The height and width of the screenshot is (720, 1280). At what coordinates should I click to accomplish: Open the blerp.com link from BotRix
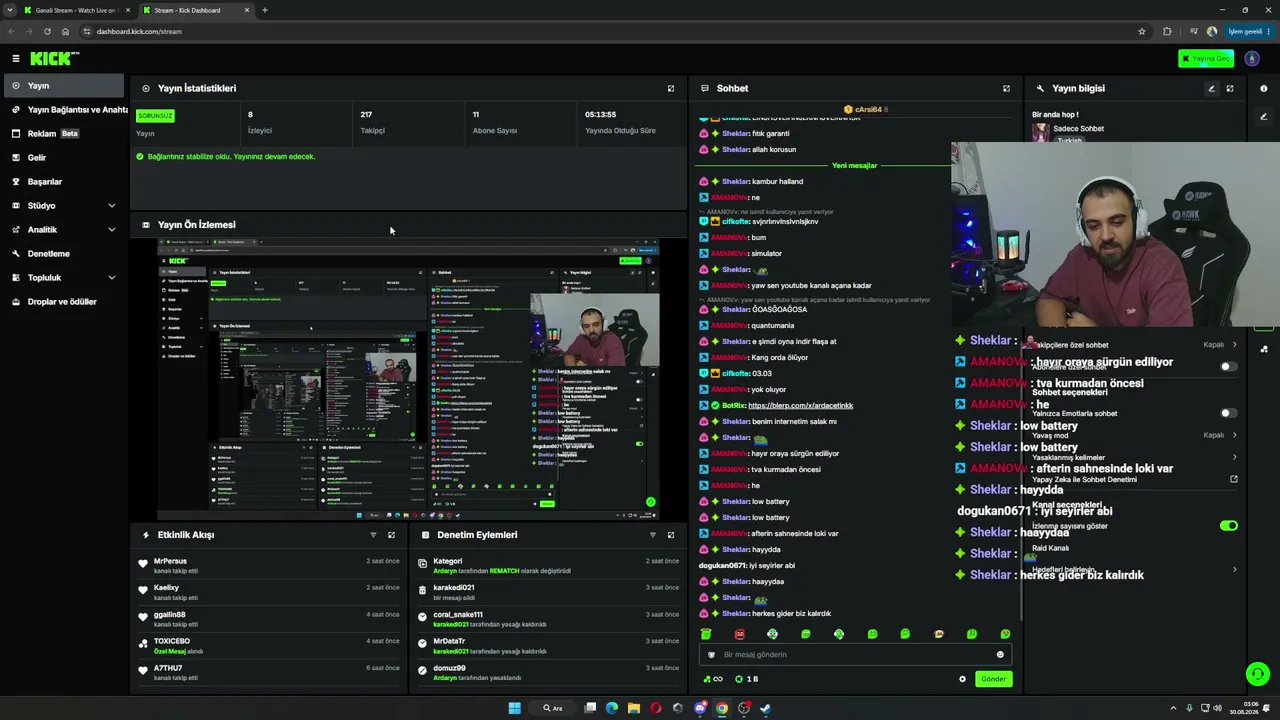coord(800,406)
